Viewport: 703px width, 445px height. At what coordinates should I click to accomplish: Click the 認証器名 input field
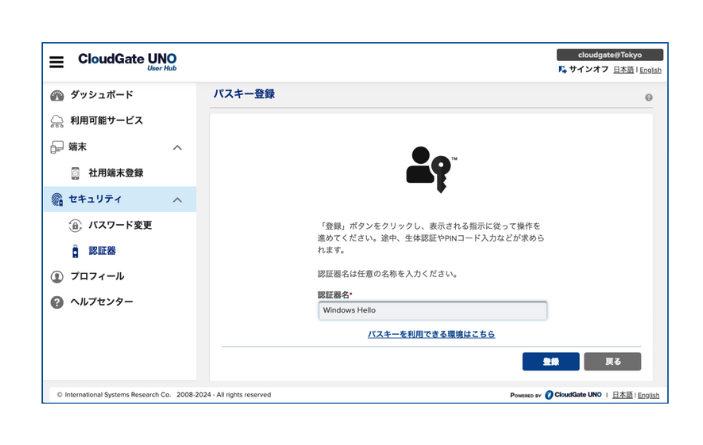[x=433, y=311]
